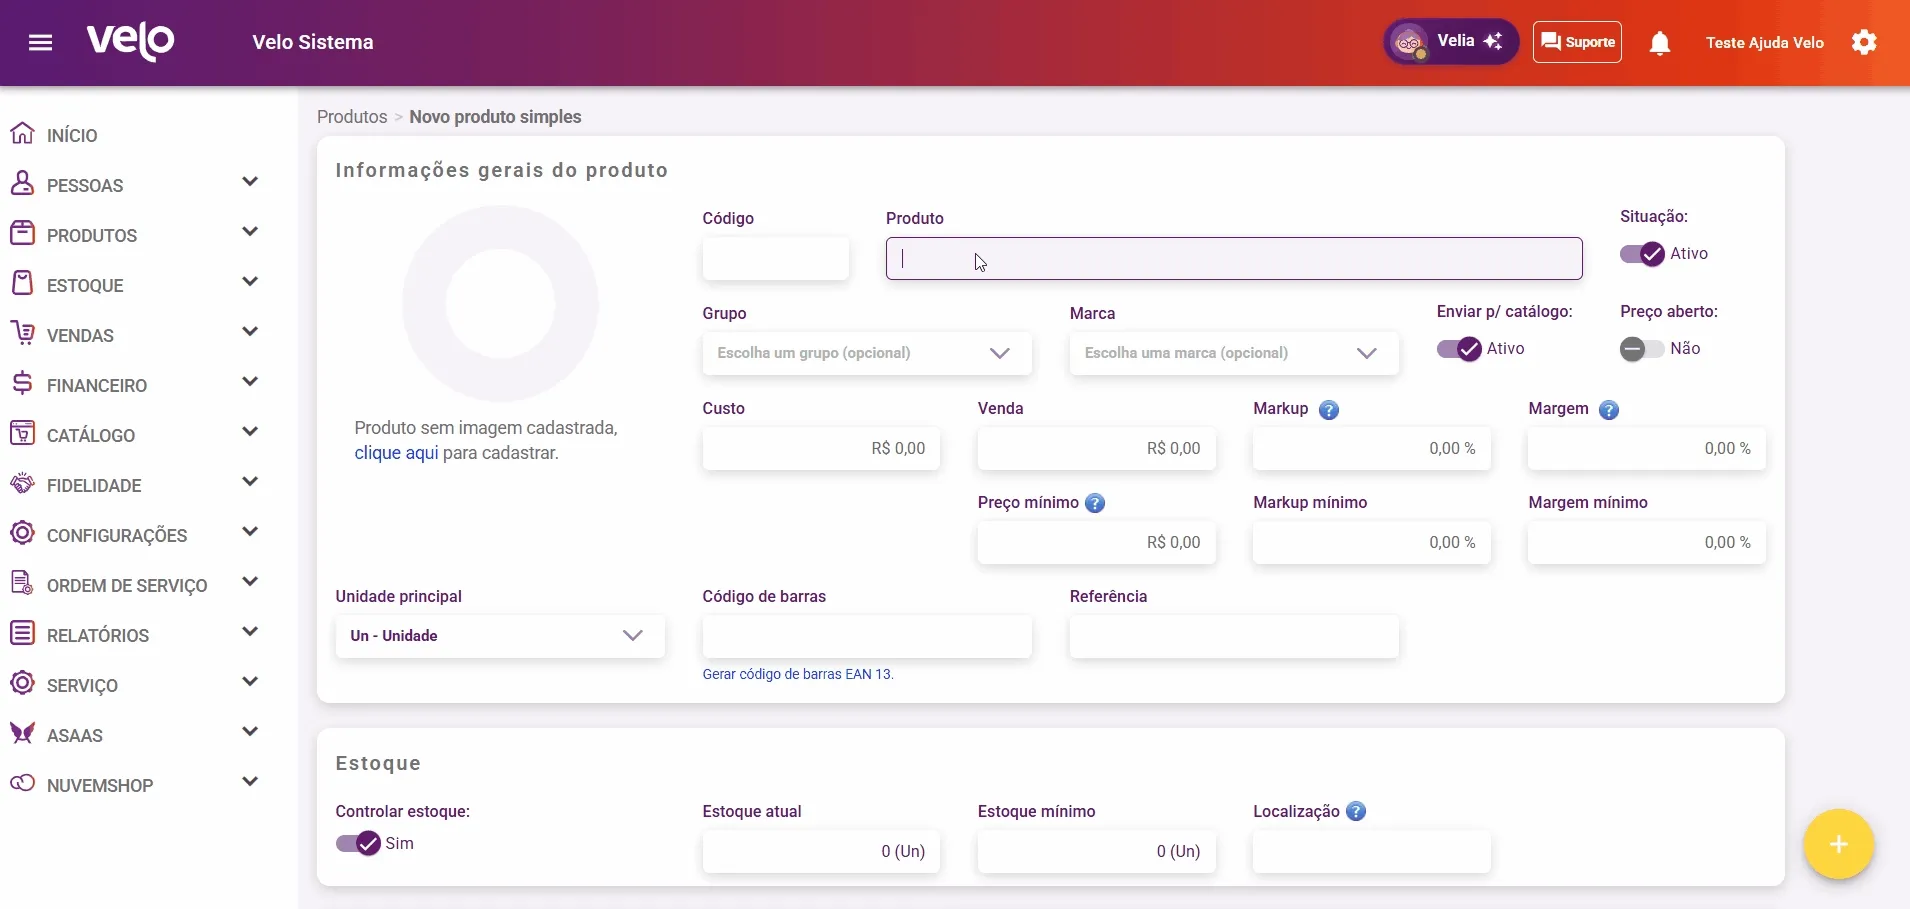Focus the Código input field
The image size is (1910, 909).
tap(776, 259)
